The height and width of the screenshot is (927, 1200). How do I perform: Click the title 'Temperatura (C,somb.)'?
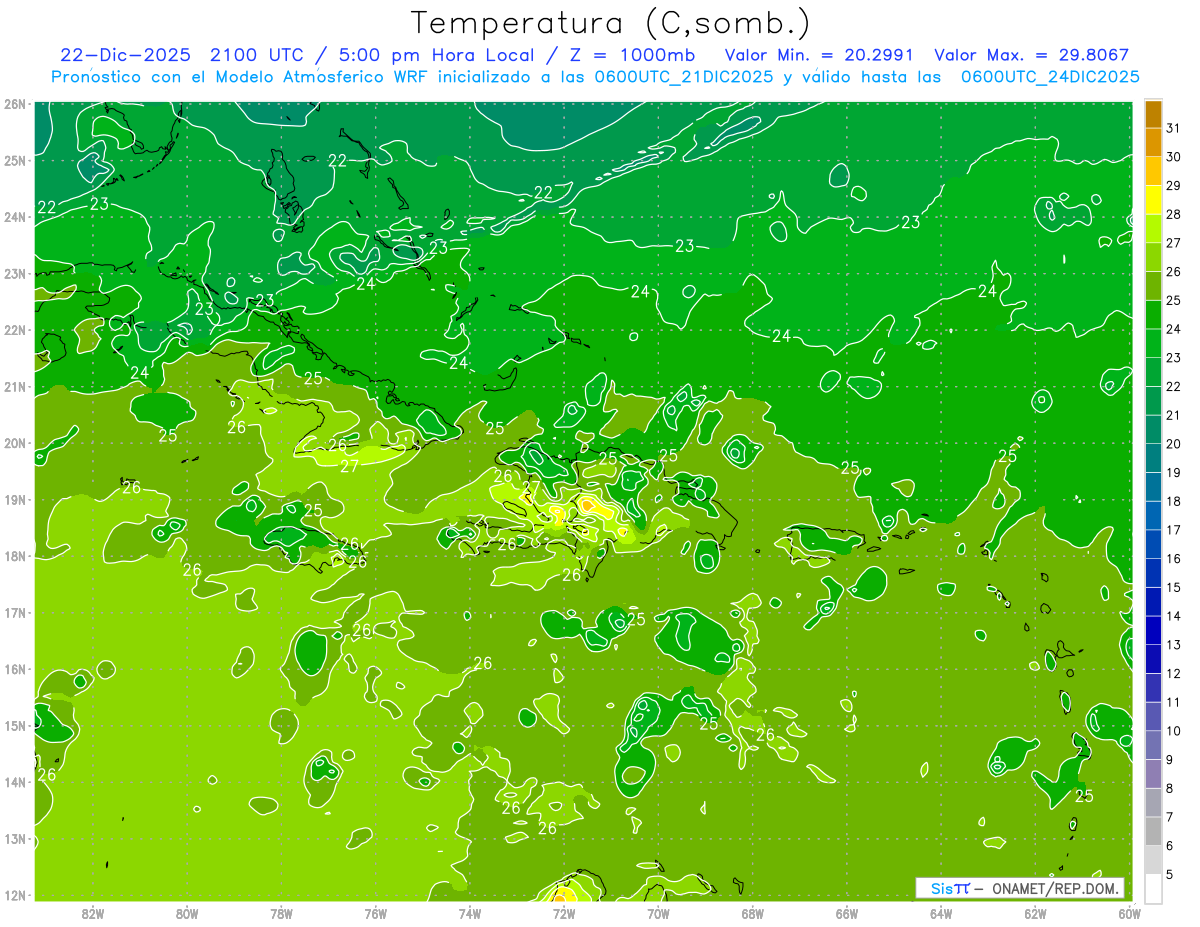(610, 24)
